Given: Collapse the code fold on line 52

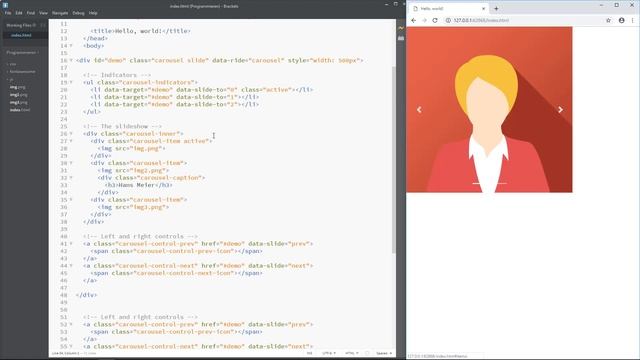Looking at the screenshot, I should pos(71,324).
